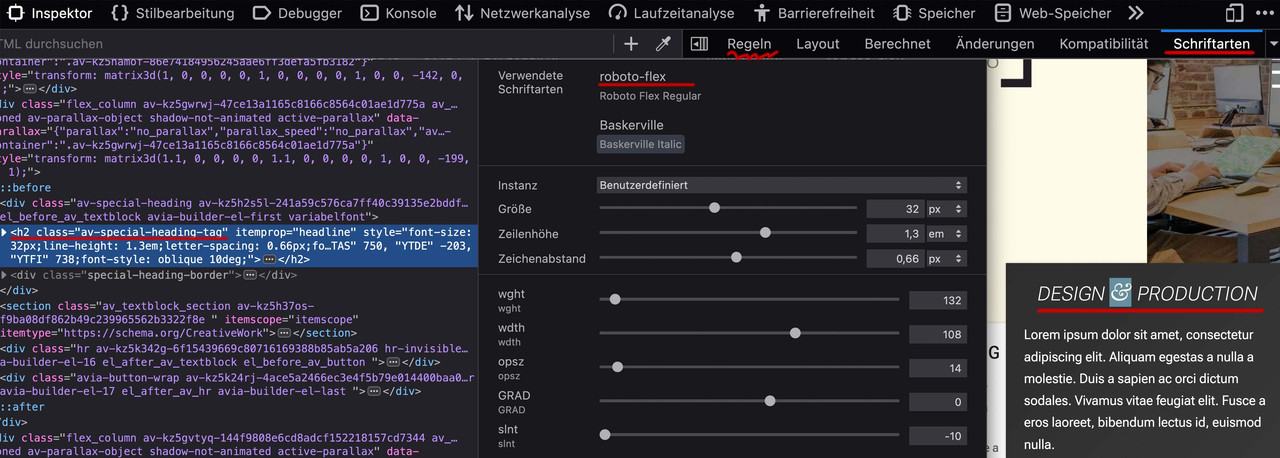
Task: Open the Web-Speicher tool
Action: point(1053,13)
